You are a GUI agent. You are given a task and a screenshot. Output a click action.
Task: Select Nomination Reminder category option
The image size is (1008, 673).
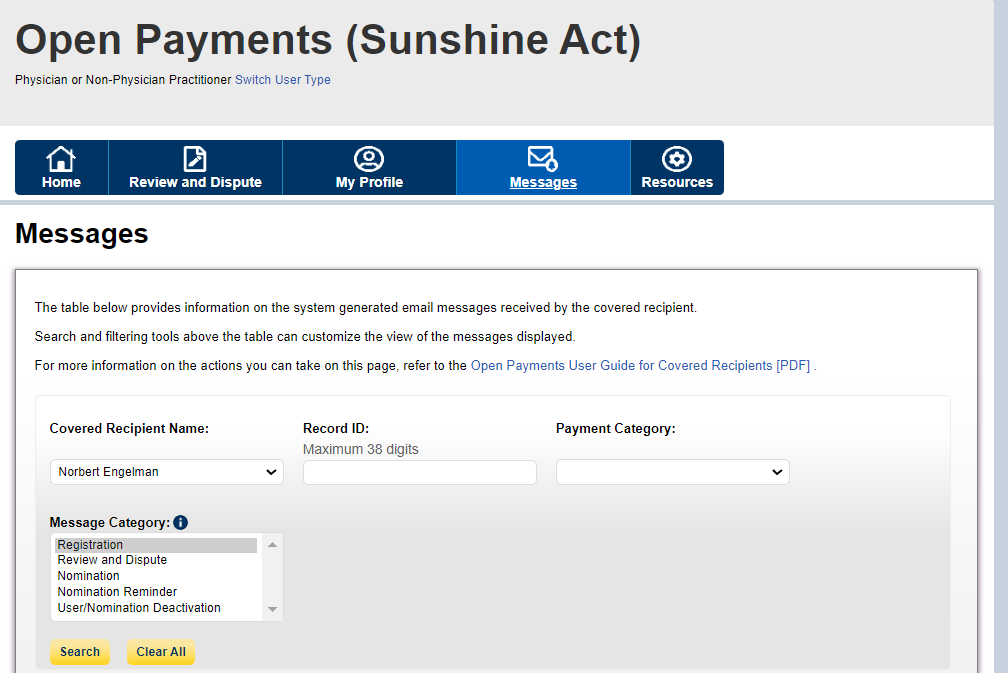click(117, 592)
